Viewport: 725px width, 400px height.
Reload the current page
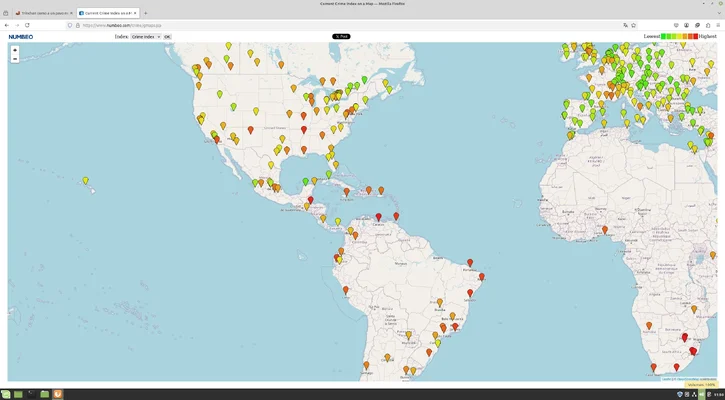[27, 25]
